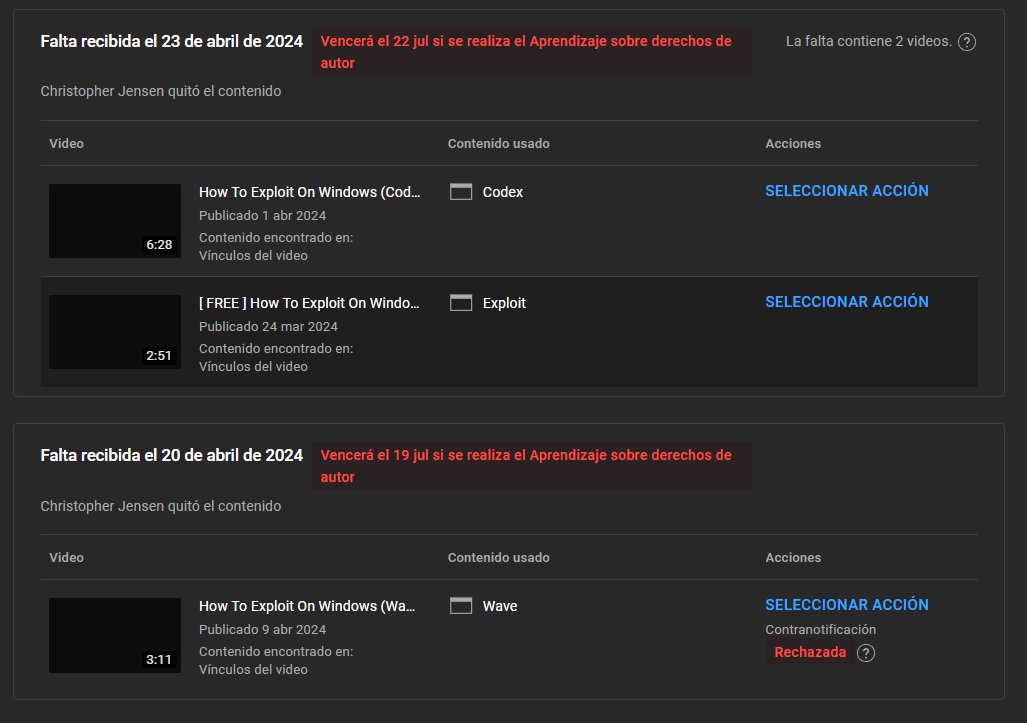Open SELECCIONAR ACCIÓN for the [FREE] Exploit video
The width and height of the screenshot is (1027, 723).
click(x=847, y=302)
